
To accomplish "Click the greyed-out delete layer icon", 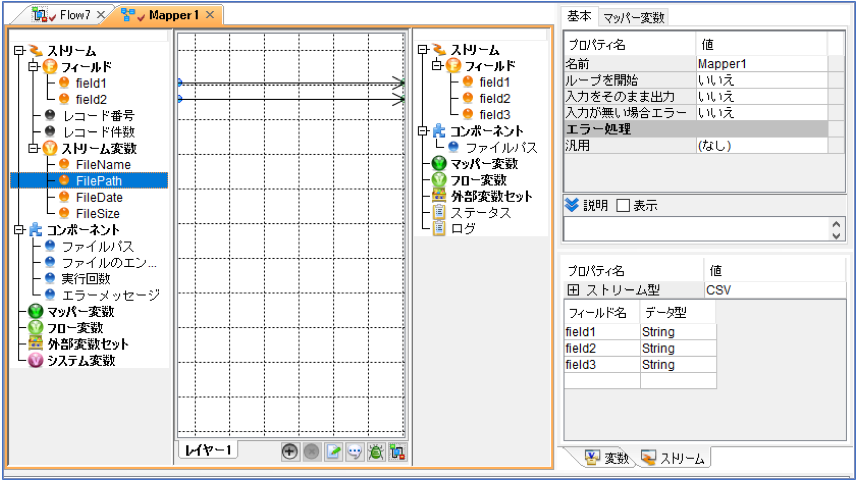I will click(x=312, y=452).
